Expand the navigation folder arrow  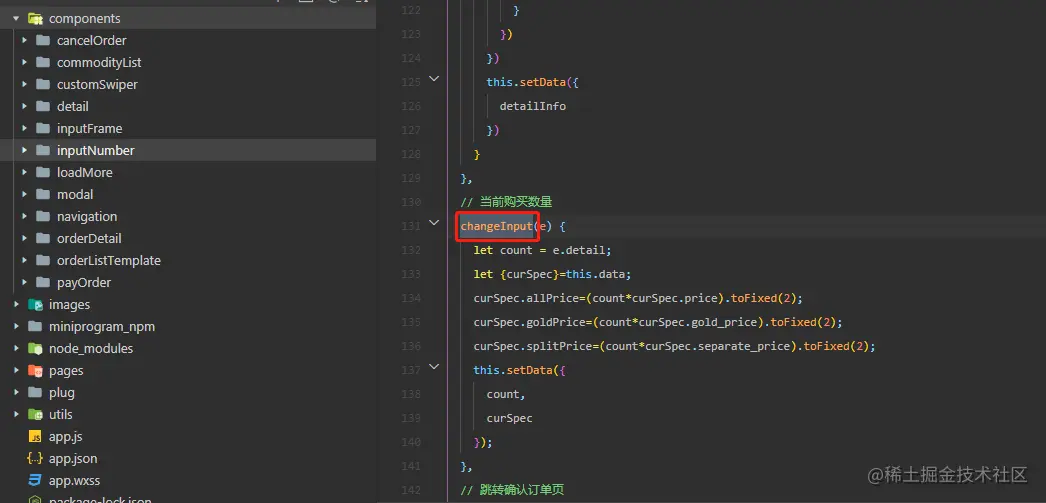(x=24, y=217)
